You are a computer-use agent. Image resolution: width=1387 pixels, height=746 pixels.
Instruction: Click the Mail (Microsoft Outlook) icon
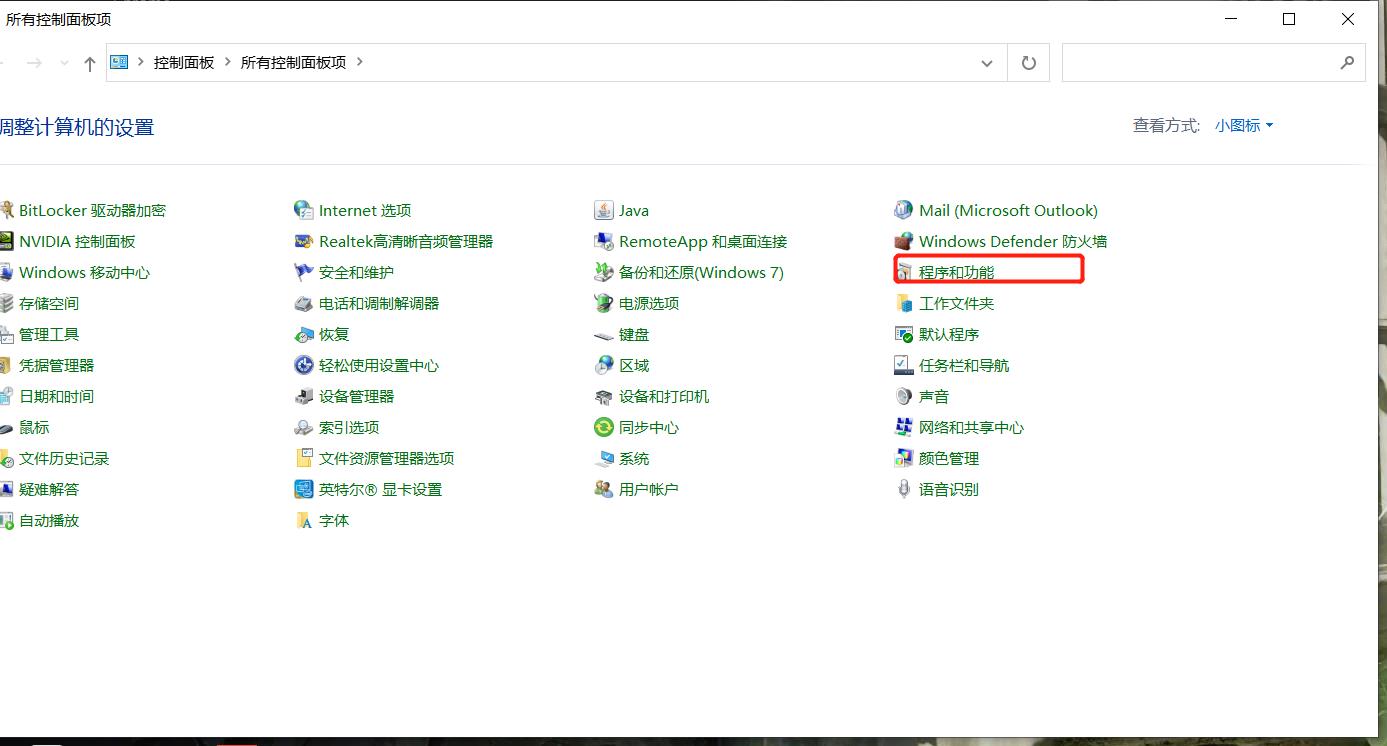[904, 210]
